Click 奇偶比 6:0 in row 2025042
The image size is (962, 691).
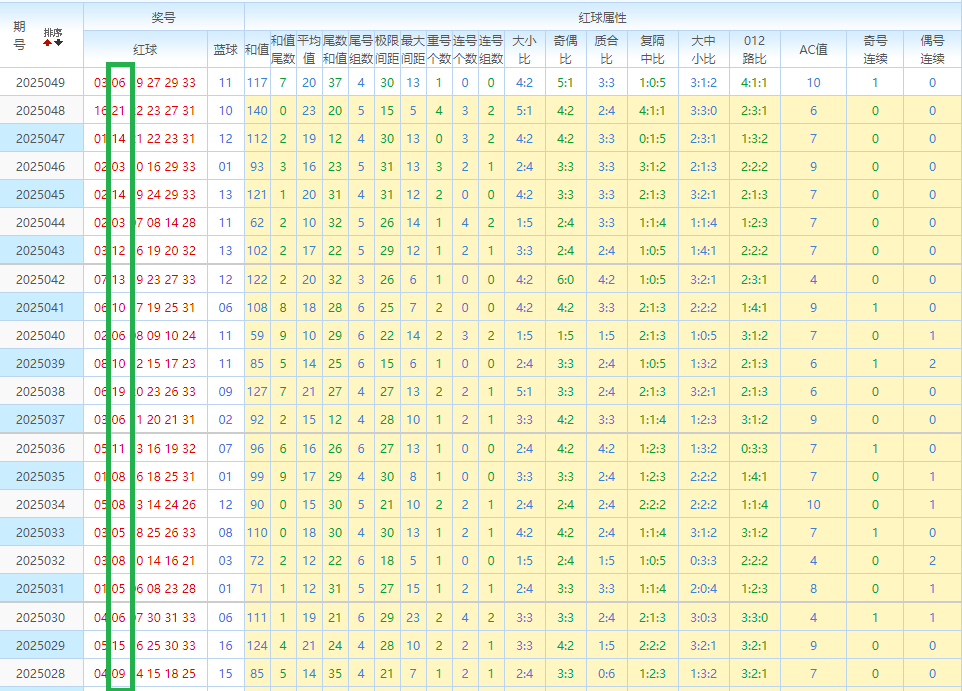(565, 280)
